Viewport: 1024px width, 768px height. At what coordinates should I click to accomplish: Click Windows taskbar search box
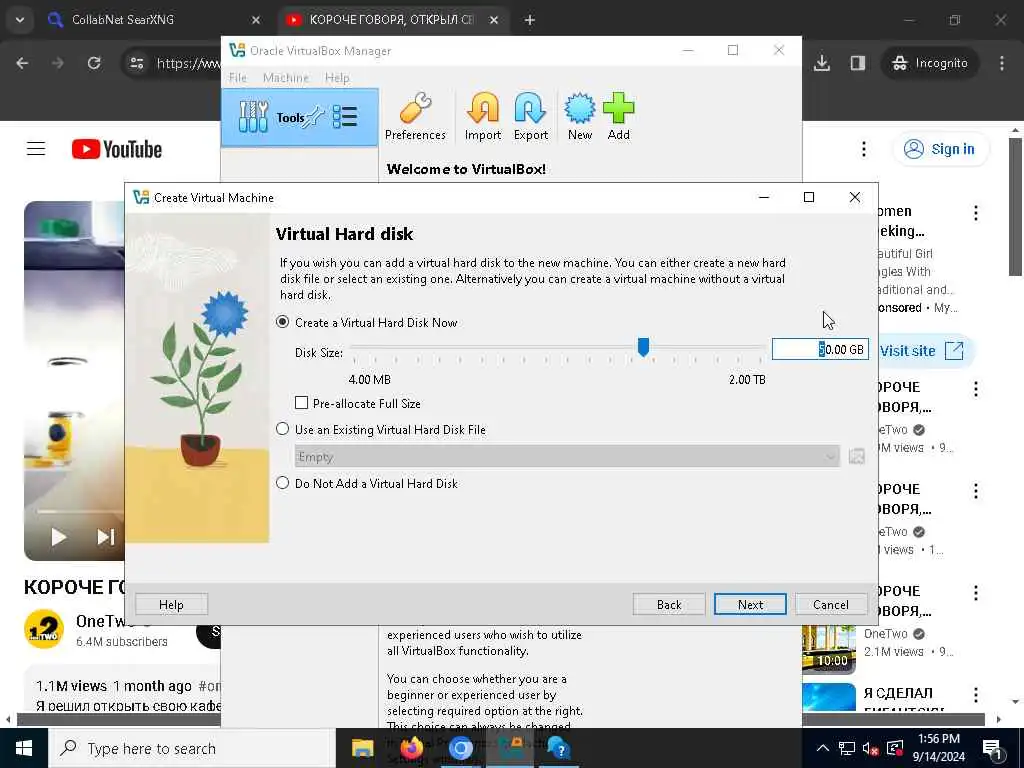(x=192, y=748)
